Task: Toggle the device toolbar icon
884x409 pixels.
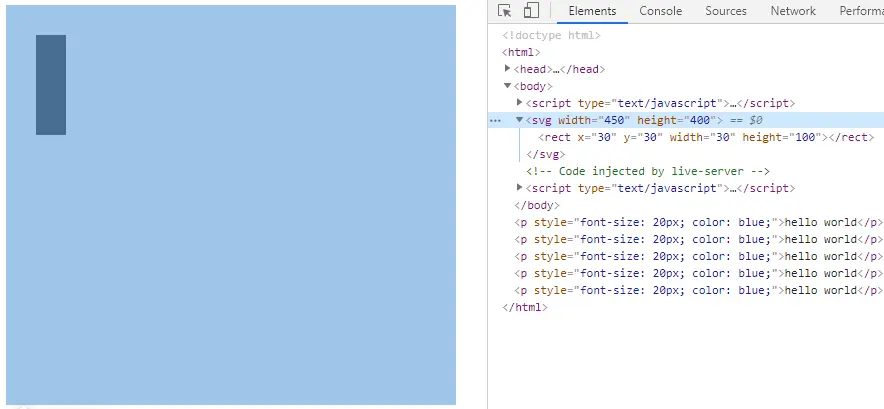Action: point(531,11)
